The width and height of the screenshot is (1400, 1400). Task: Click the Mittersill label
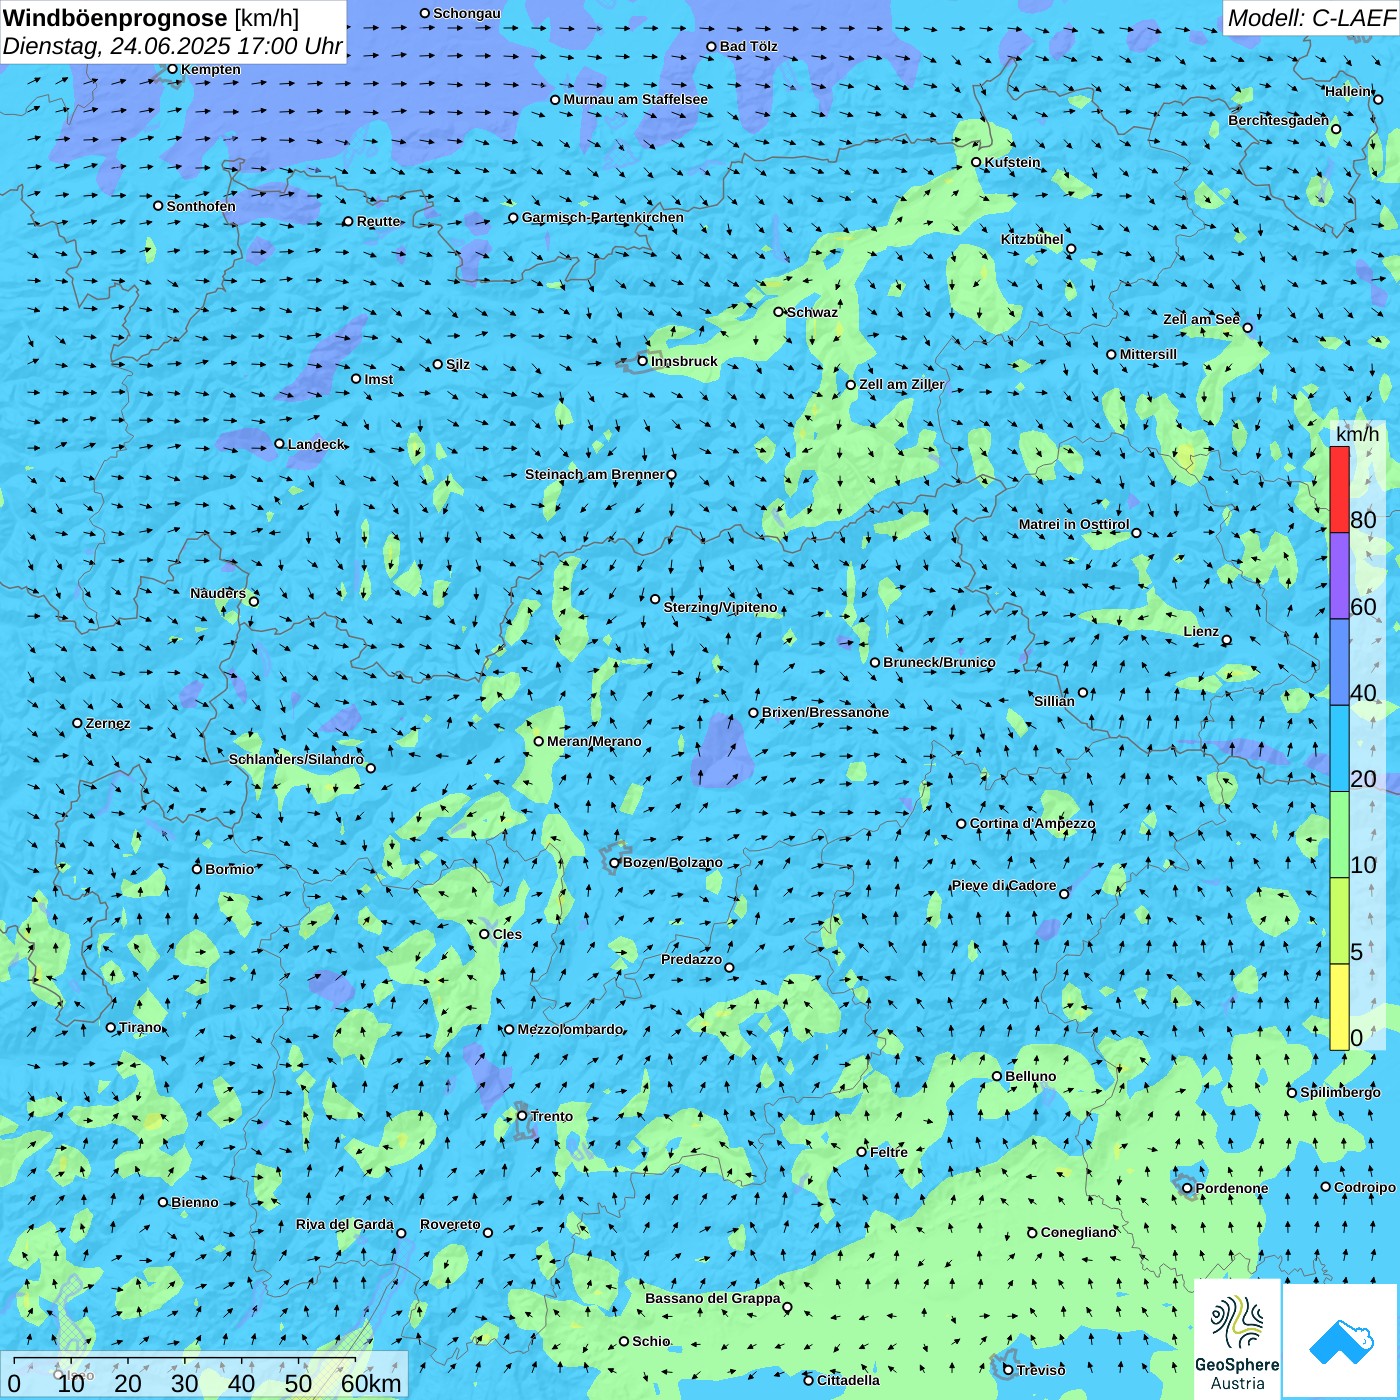(x=1148, y=354)
